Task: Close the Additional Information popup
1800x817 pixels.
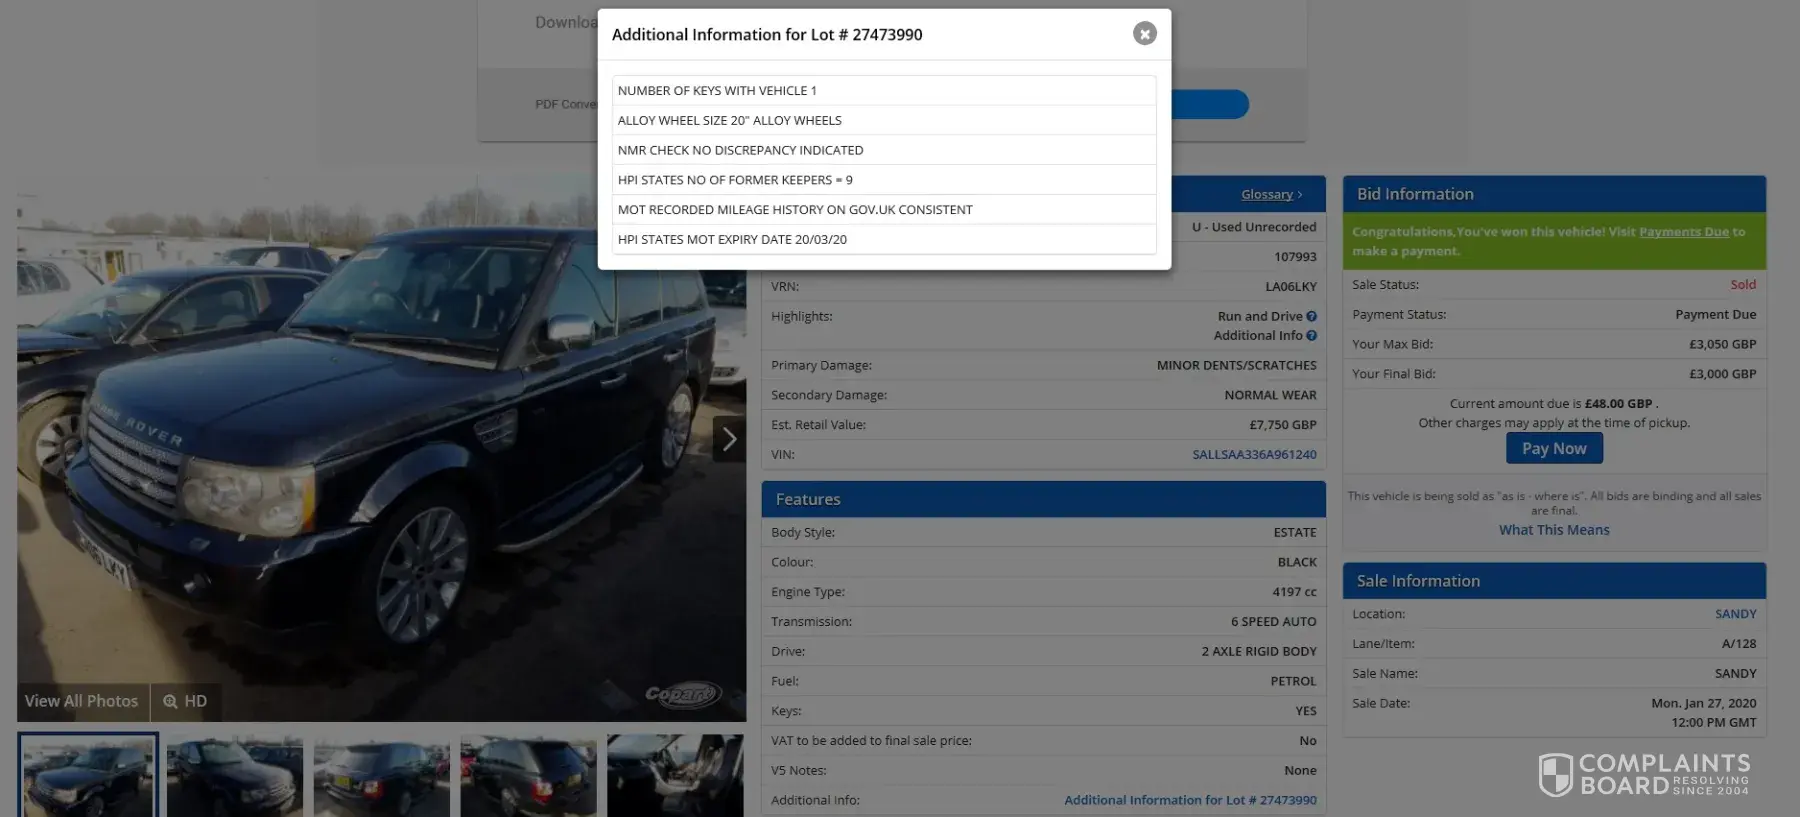Action: [1144, 34]
